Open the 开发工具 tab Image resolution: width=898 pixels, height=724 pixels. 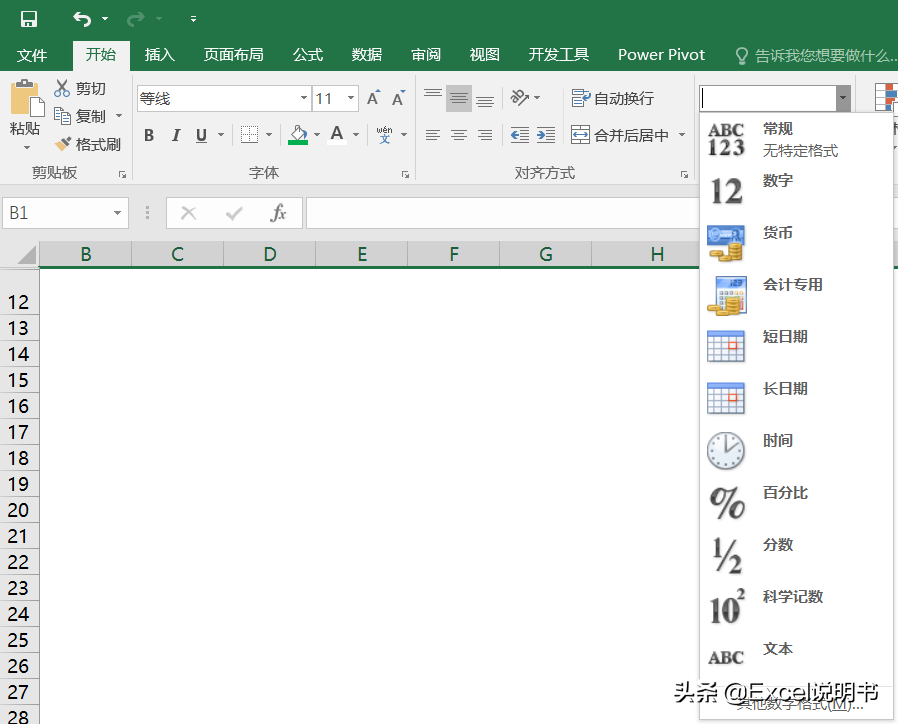tap(558, 55)
